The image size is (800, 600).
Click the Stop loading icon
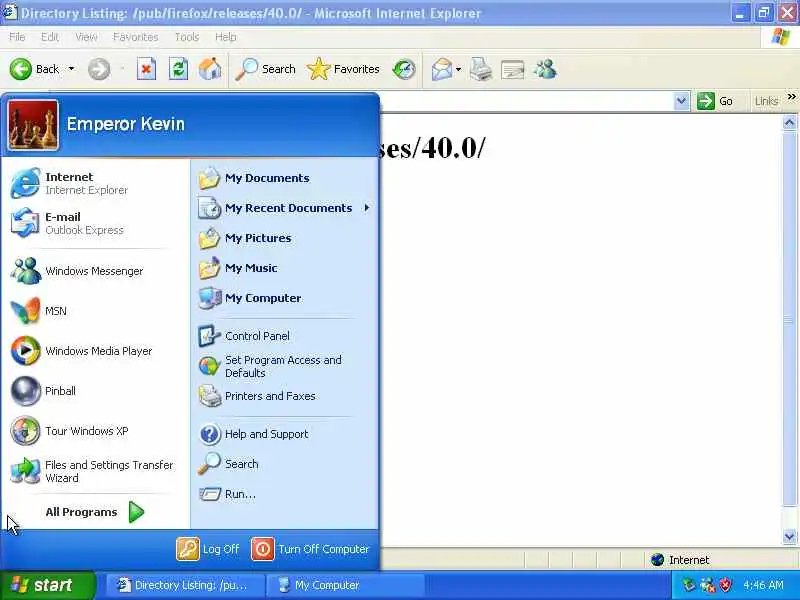tap(146, 69)
